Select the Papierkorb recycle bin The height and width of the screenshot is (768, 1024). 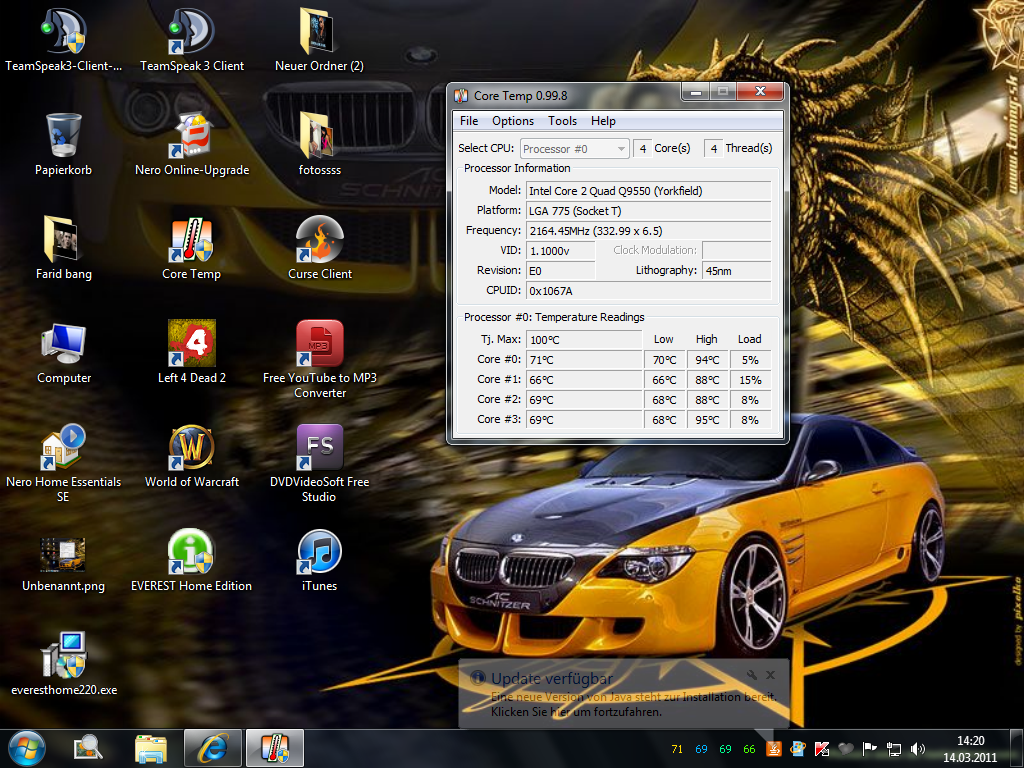(x=63, y=144)
